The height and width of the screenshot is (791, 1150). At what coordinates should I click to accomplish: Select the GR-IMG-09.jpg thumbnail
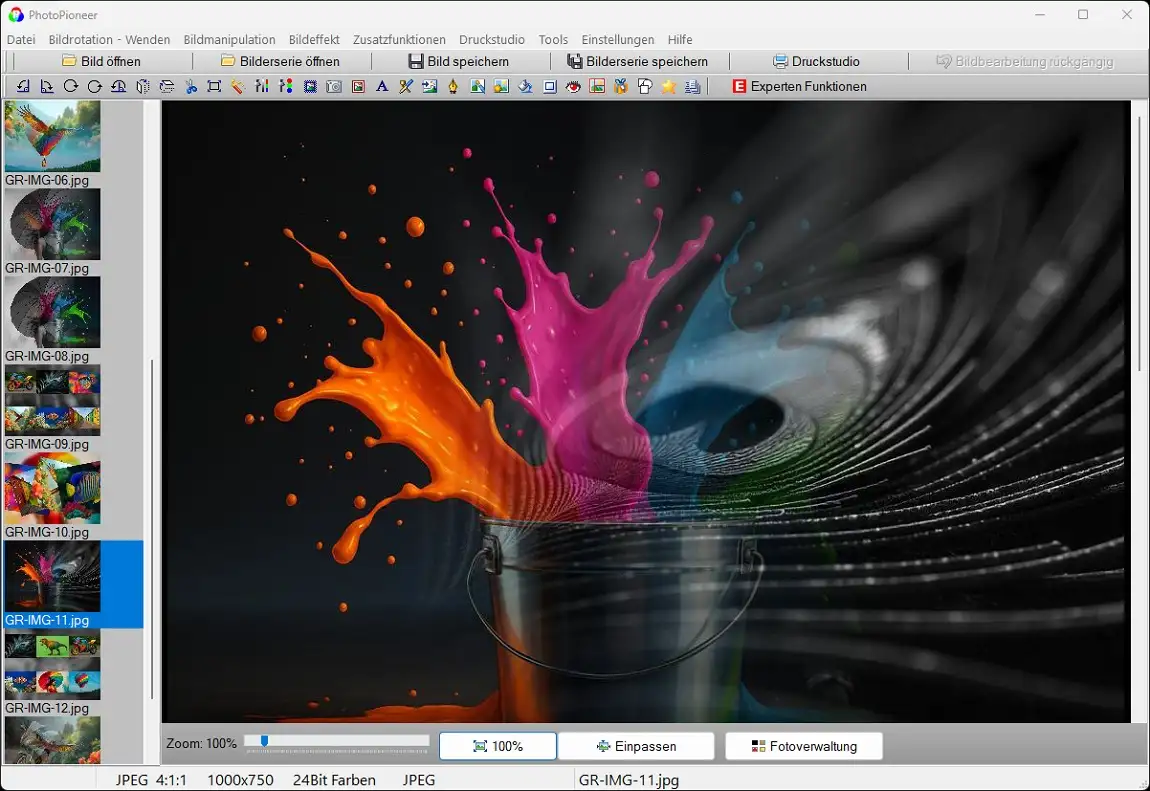click(x=52, y=400)
